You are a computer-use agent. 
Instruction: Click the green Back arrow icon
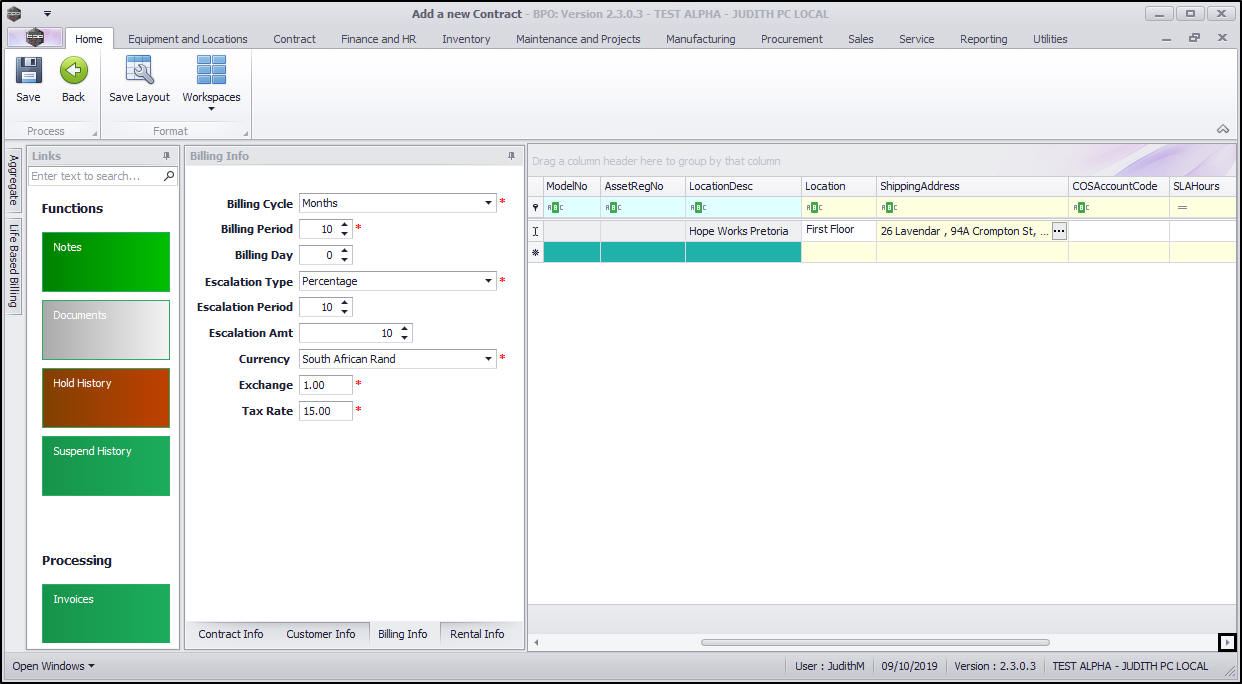point(73,70)
